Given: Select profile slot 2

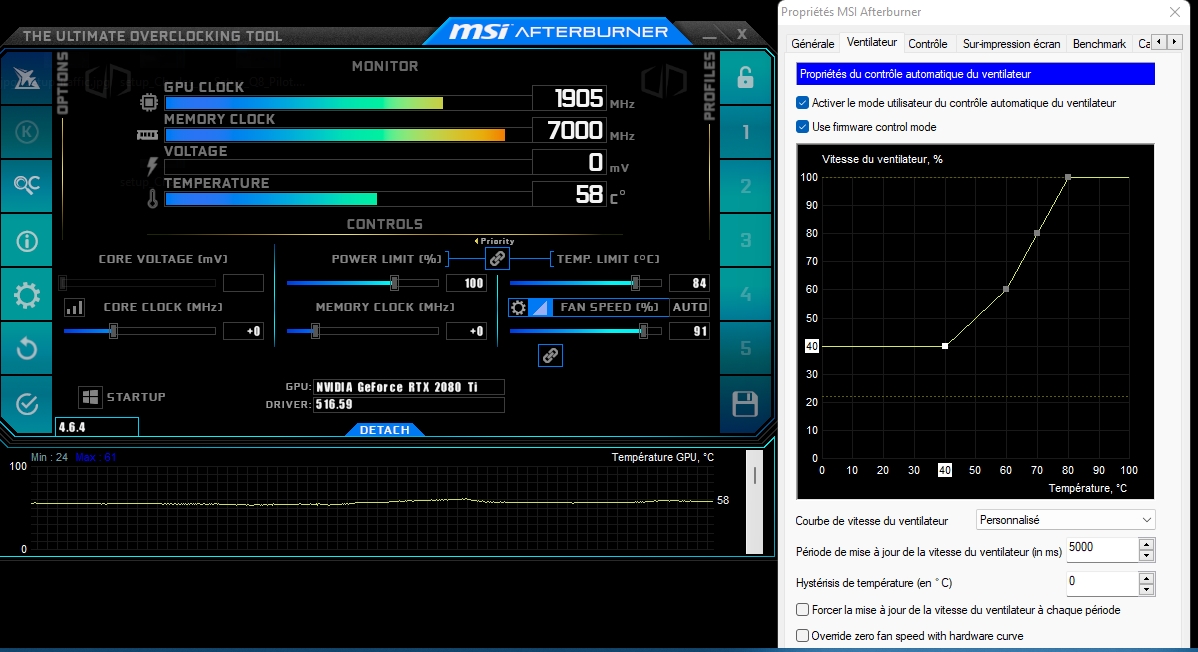Looking at the screenshot, I should point(746,186).
